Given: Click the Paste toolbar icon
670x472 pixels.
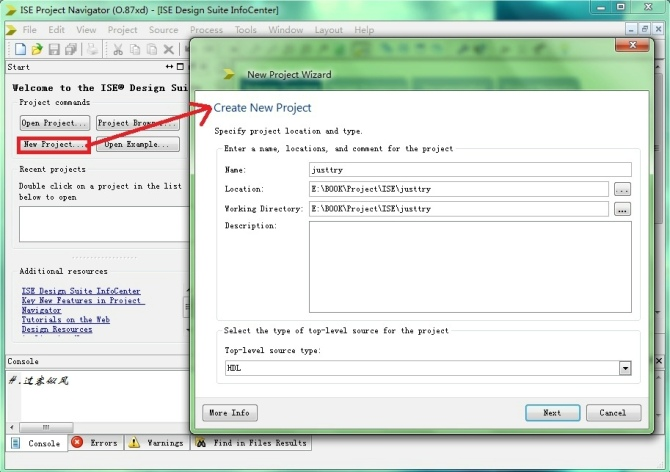Looking at the screenshot, I should tap(152, 49).
